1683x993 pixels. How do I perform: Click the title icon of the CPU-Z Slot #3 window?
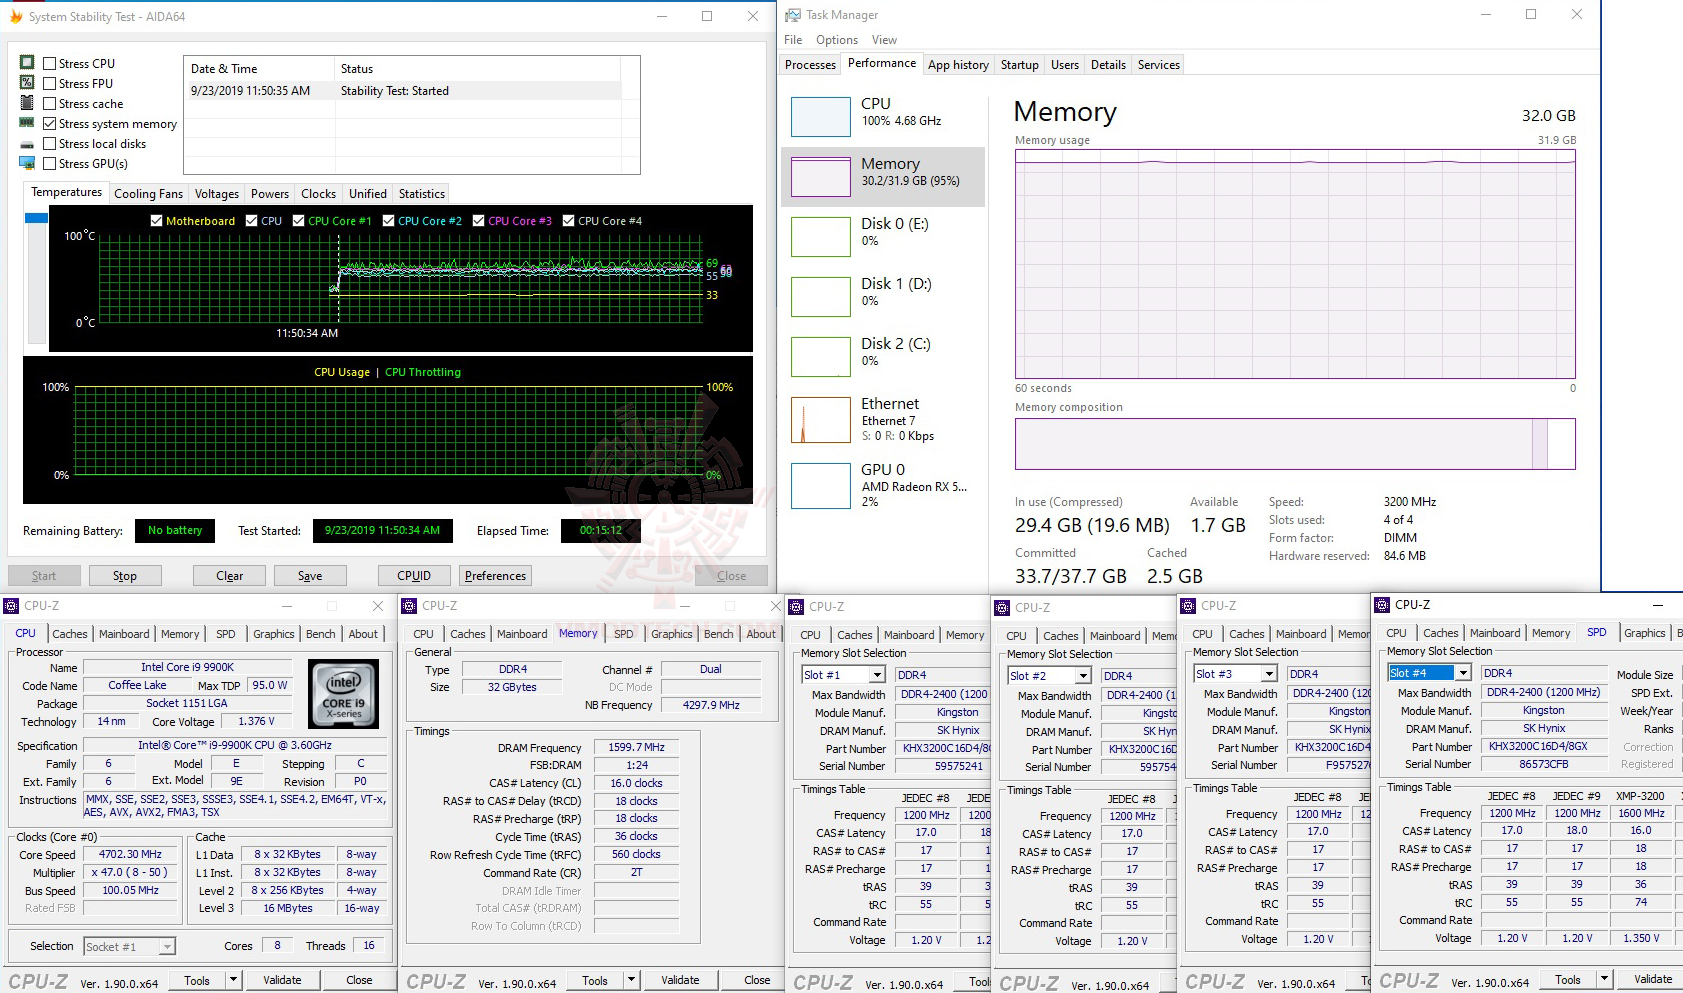click(x=1188, y=605)
